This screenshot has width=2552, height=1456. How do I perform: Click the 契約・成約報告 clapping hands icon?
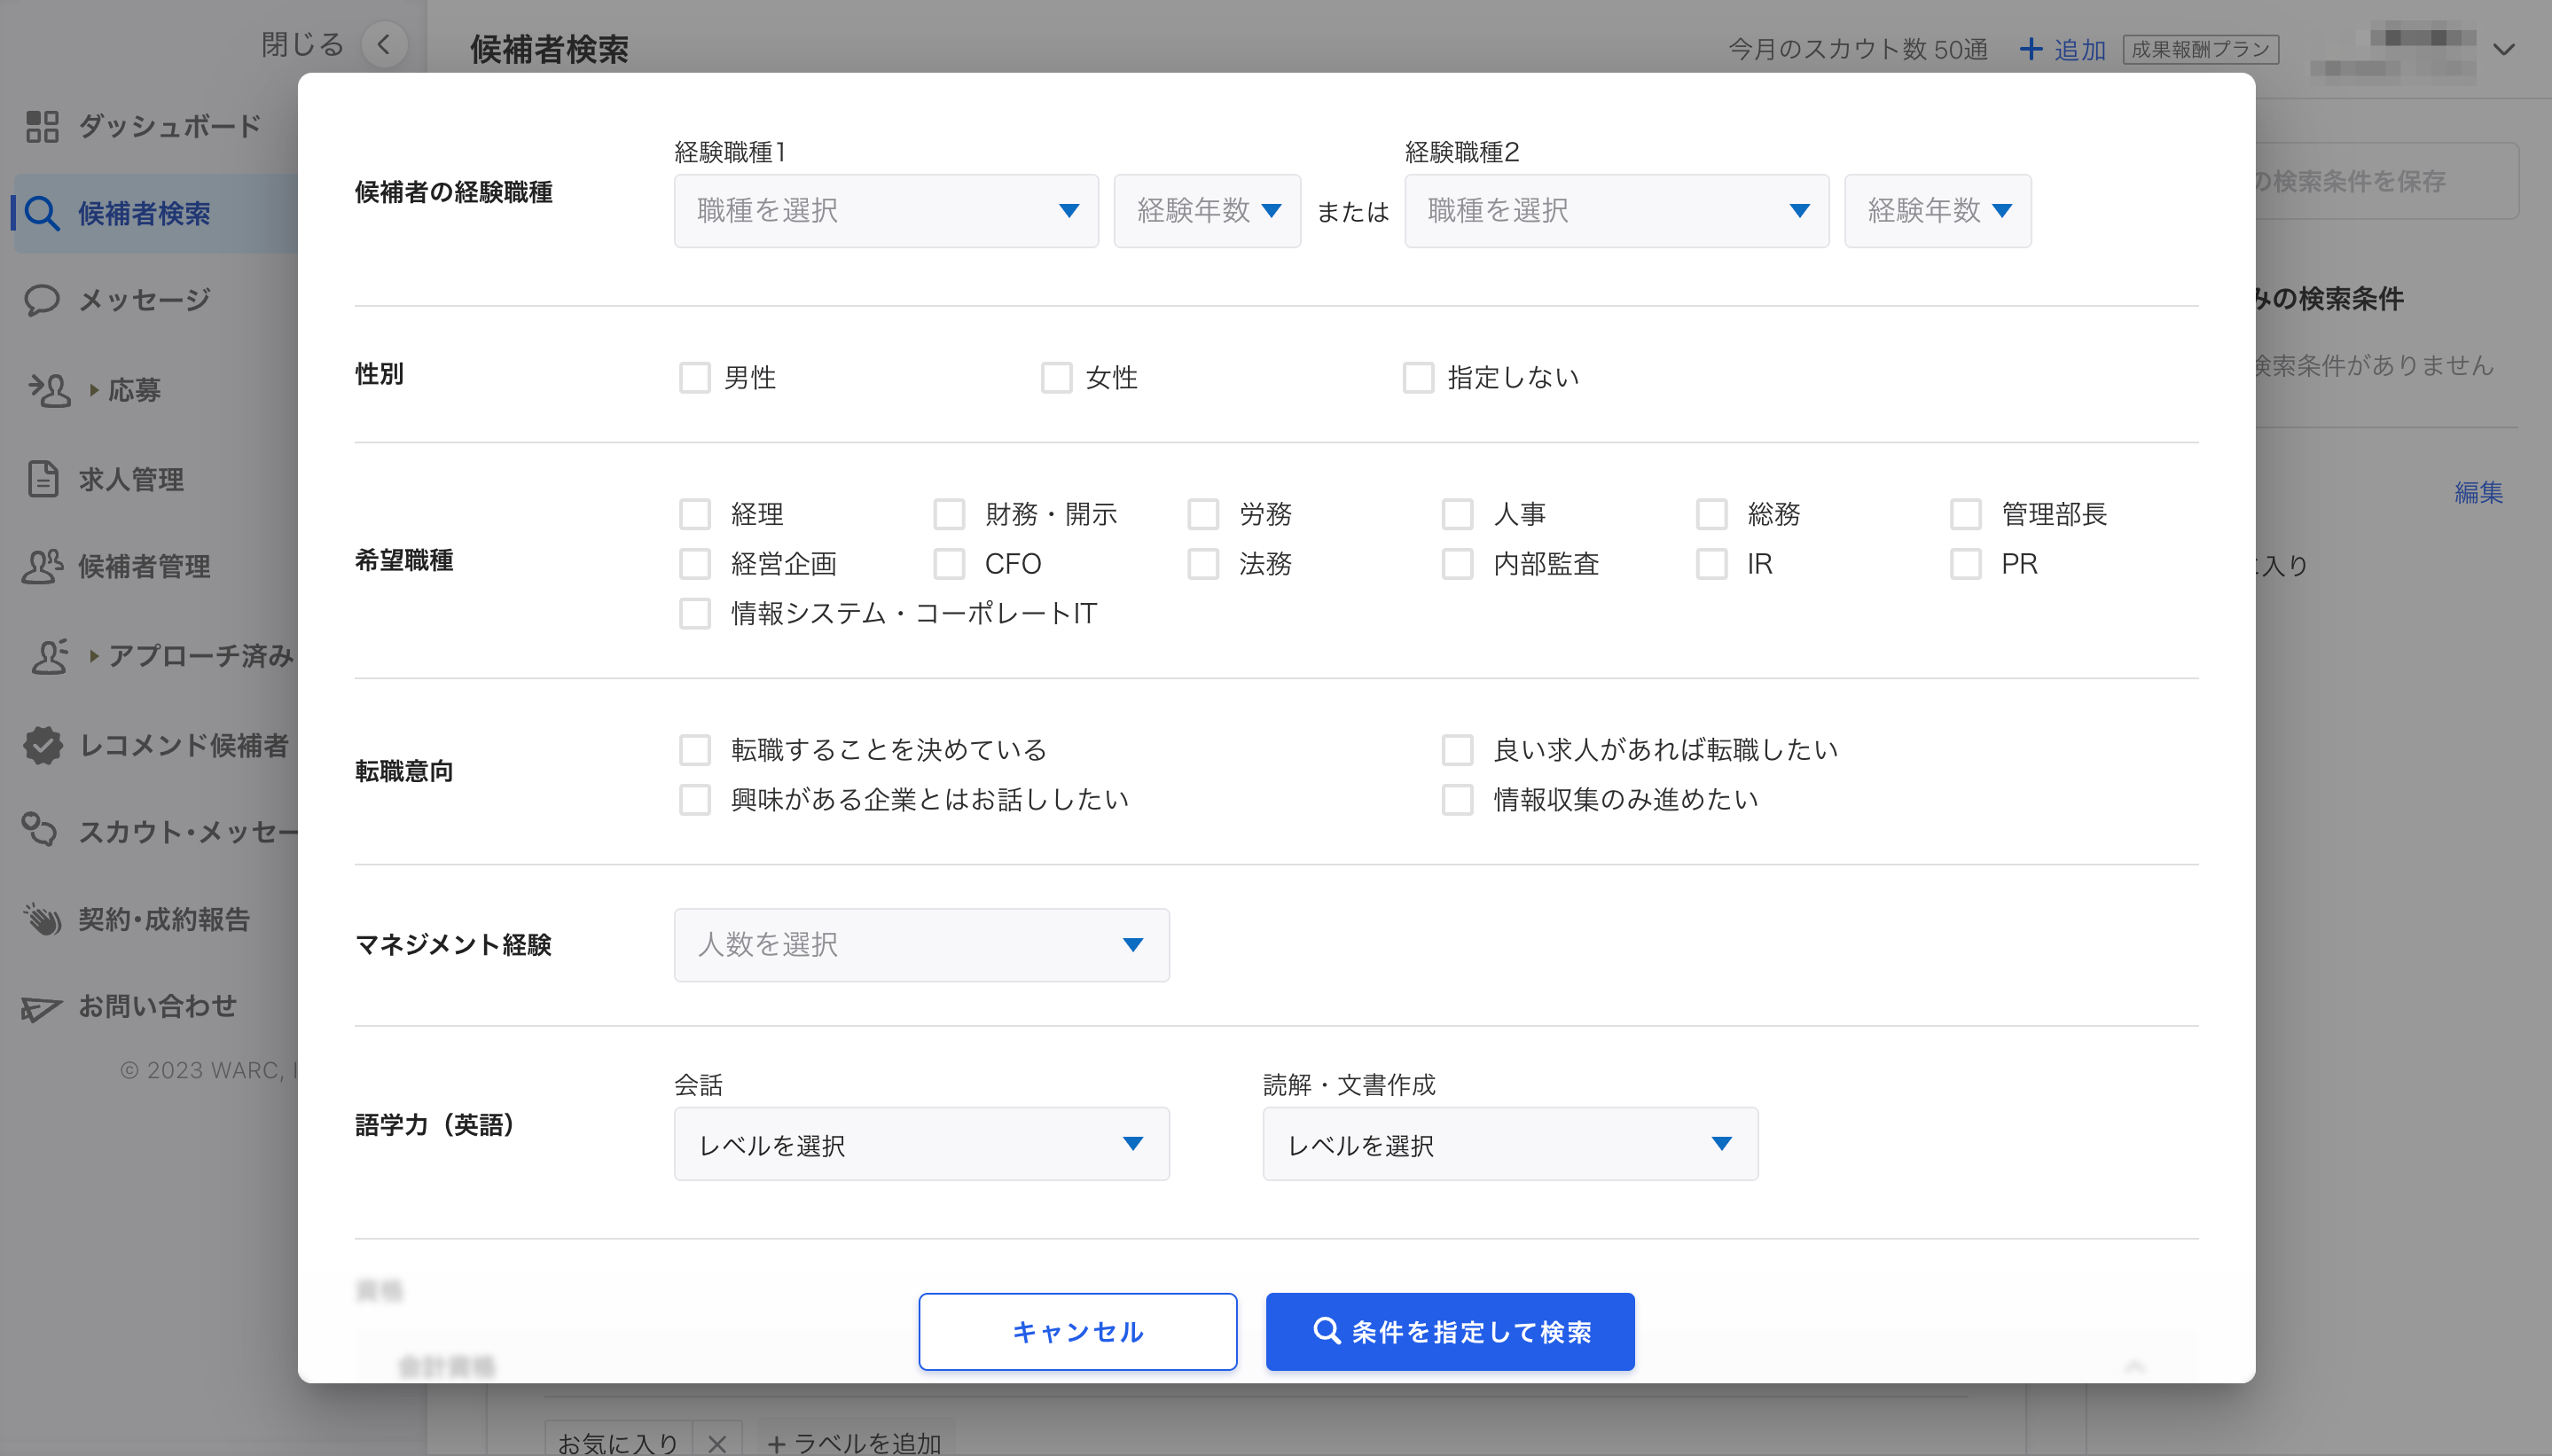(42, 919)
